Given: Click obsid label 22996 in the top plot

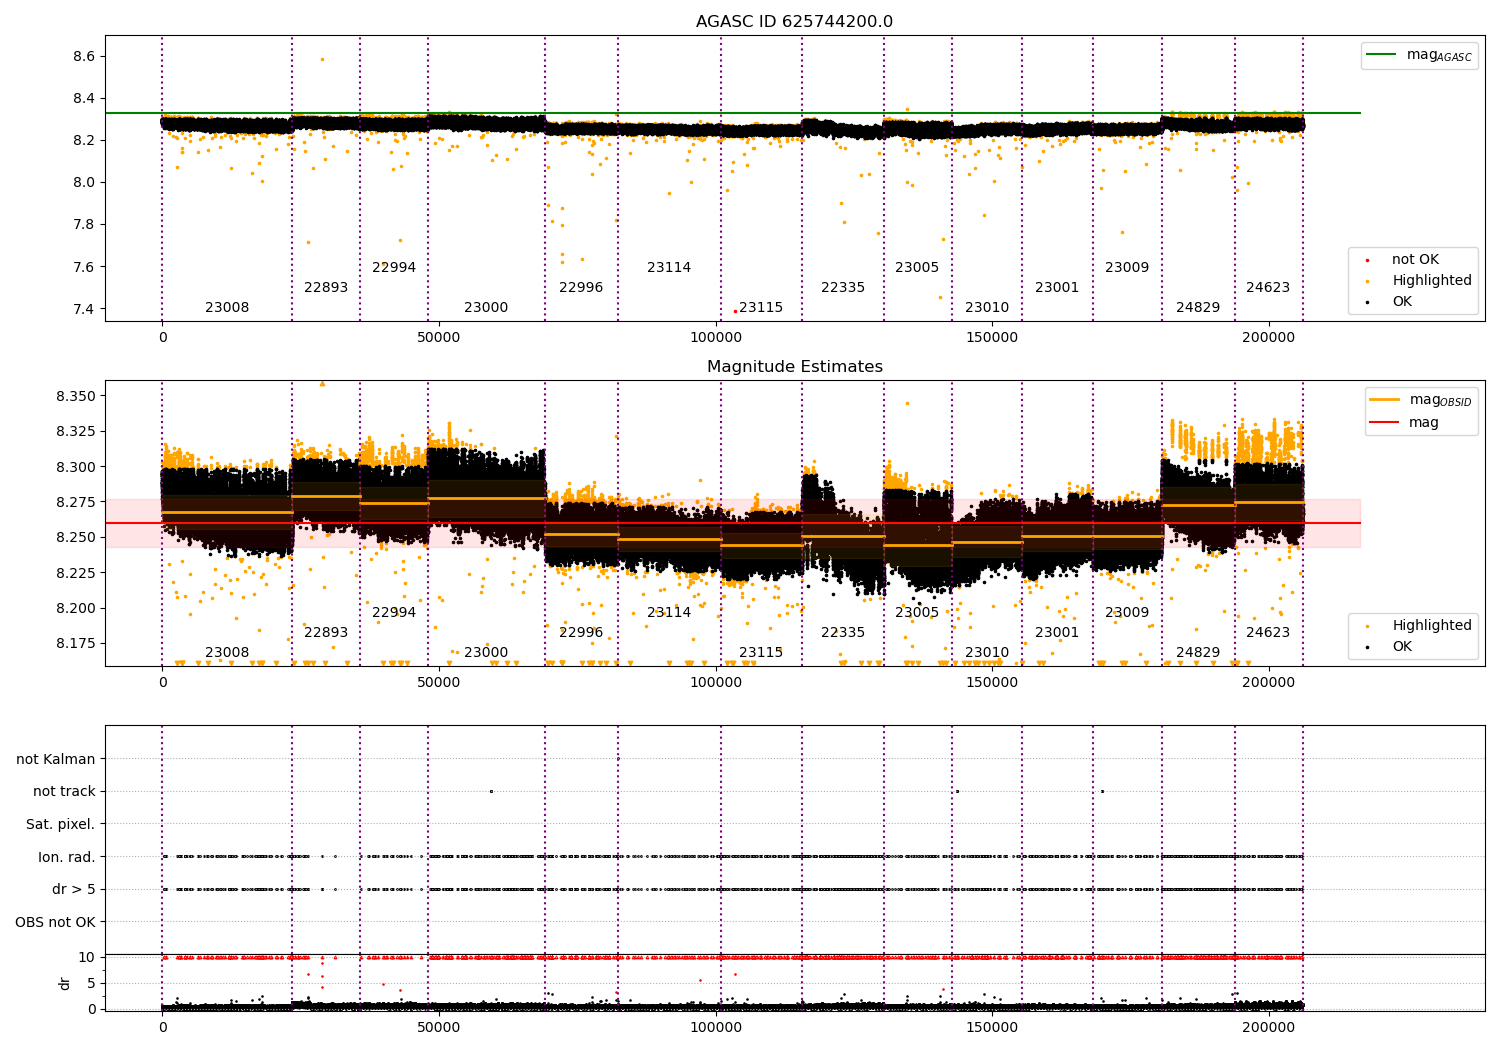Looking at the screenshot, I should [x=581, y=288].
